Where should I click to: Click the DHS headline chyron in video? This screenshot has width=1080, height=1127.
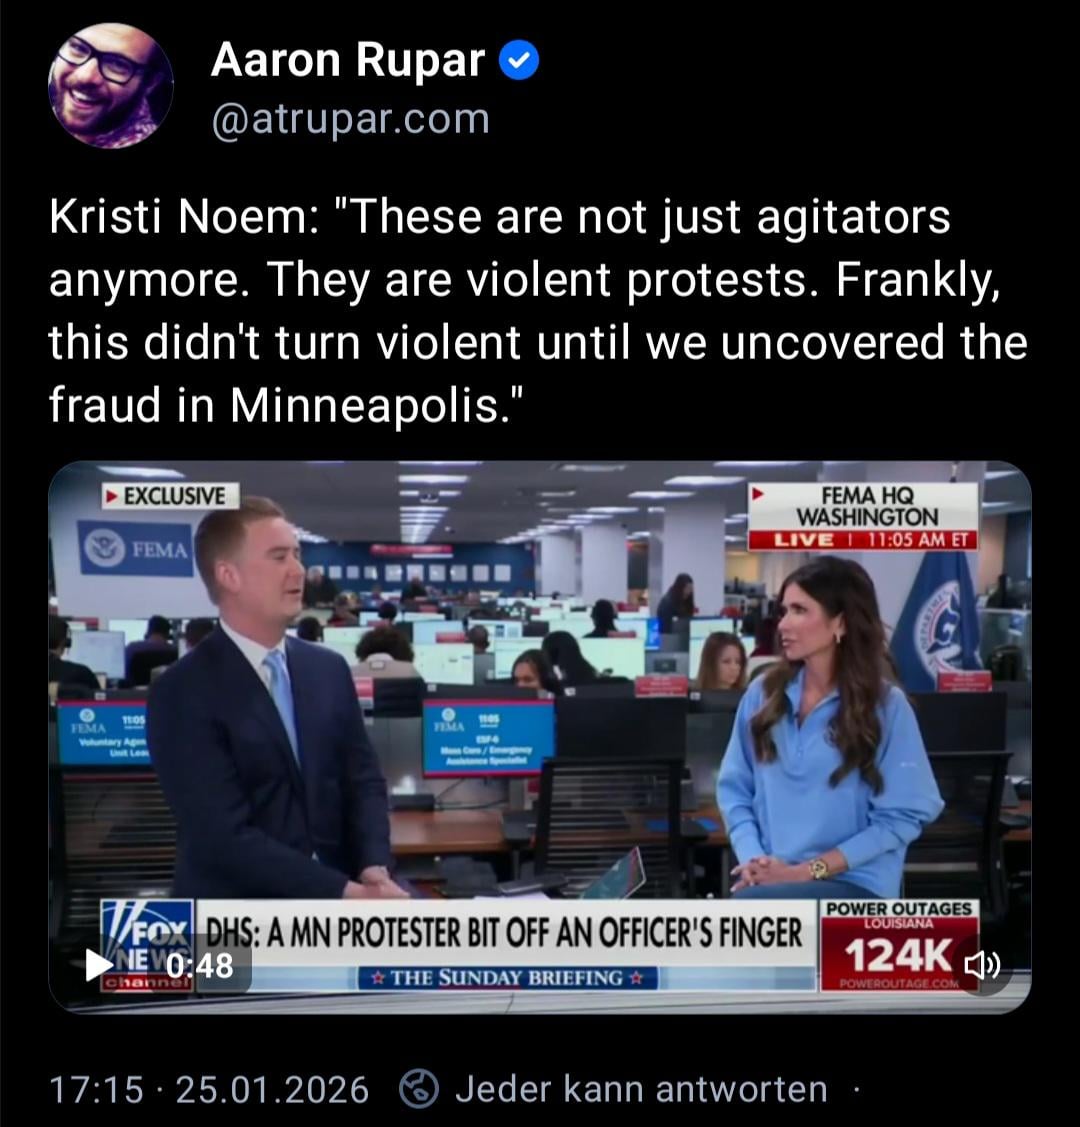505,933
